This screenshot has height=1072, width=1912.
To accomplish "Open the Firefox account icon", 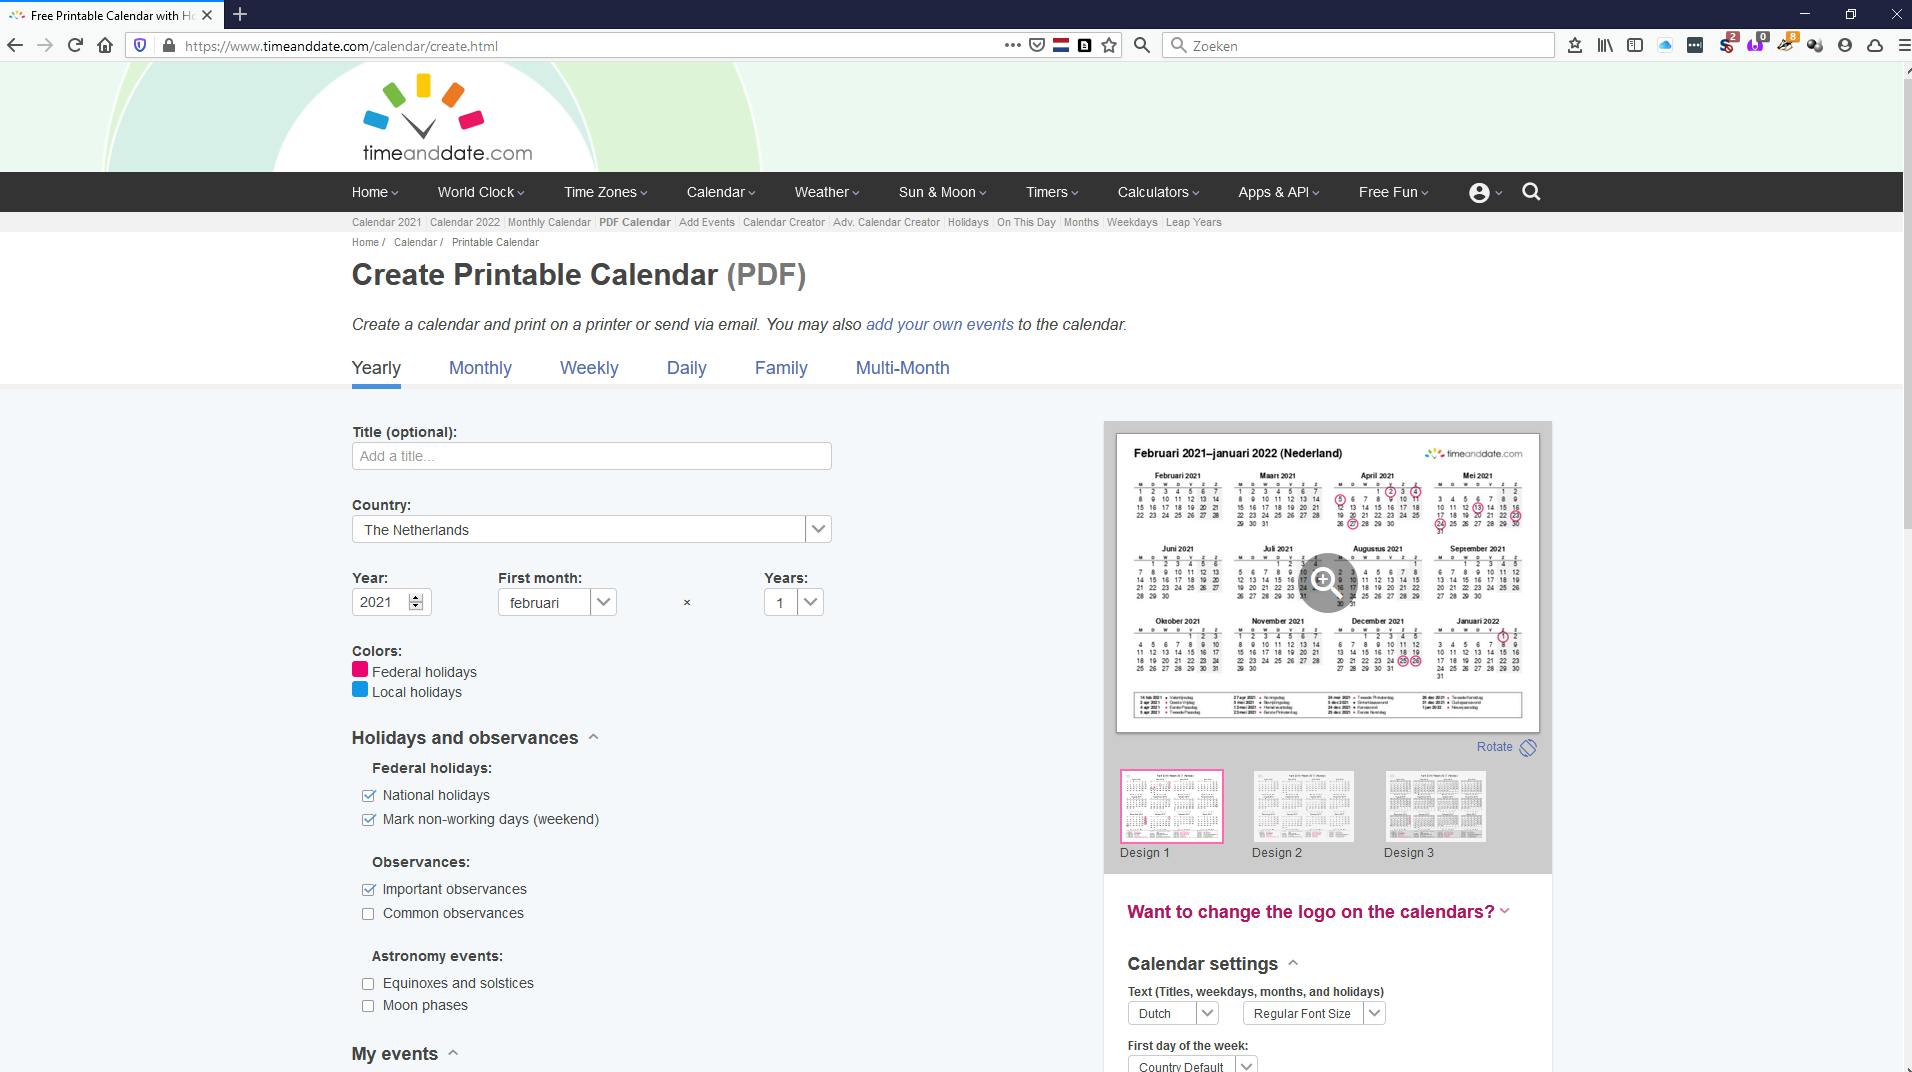I will 1845,45.
